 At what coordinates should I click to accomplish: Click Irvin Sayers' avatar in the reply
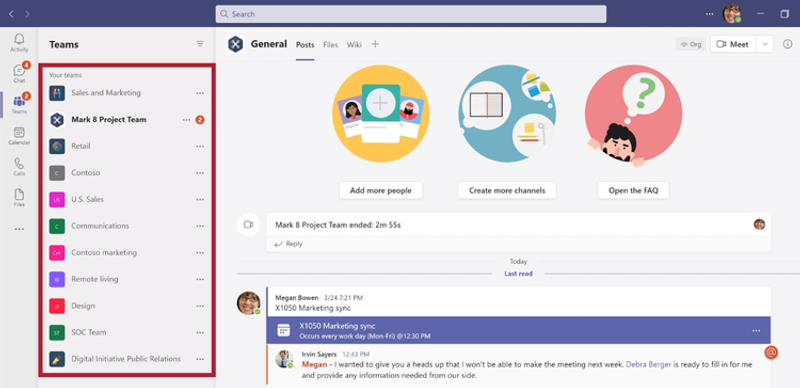[x=284, y=359]
